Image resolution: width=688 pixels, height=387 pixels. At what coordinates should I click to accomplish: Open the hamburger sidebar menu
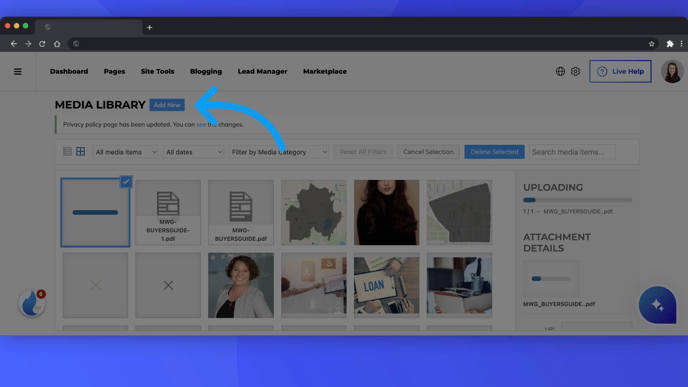tap(18, 72)
